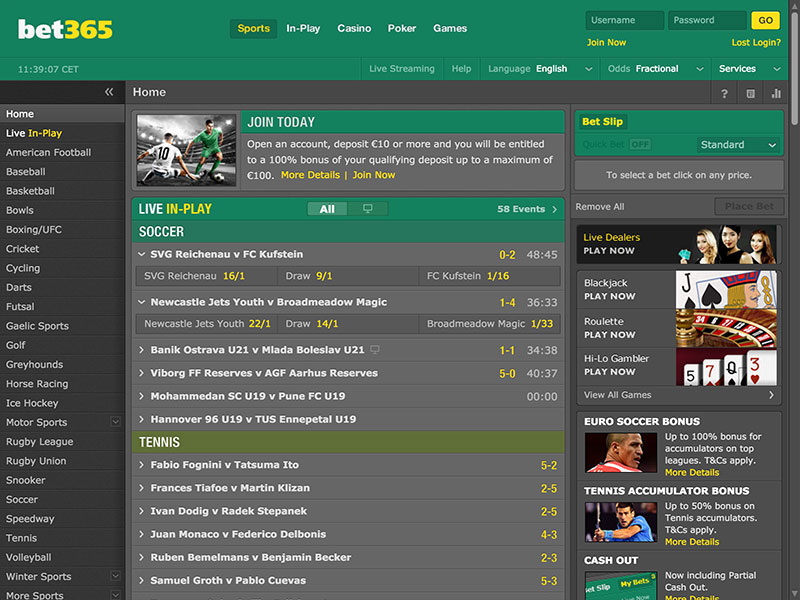Image resolution: width=800 pixels, height=600 pixels.
Task: Bet on SVG Reichenau at 16/1
Action: pos(206,276)
